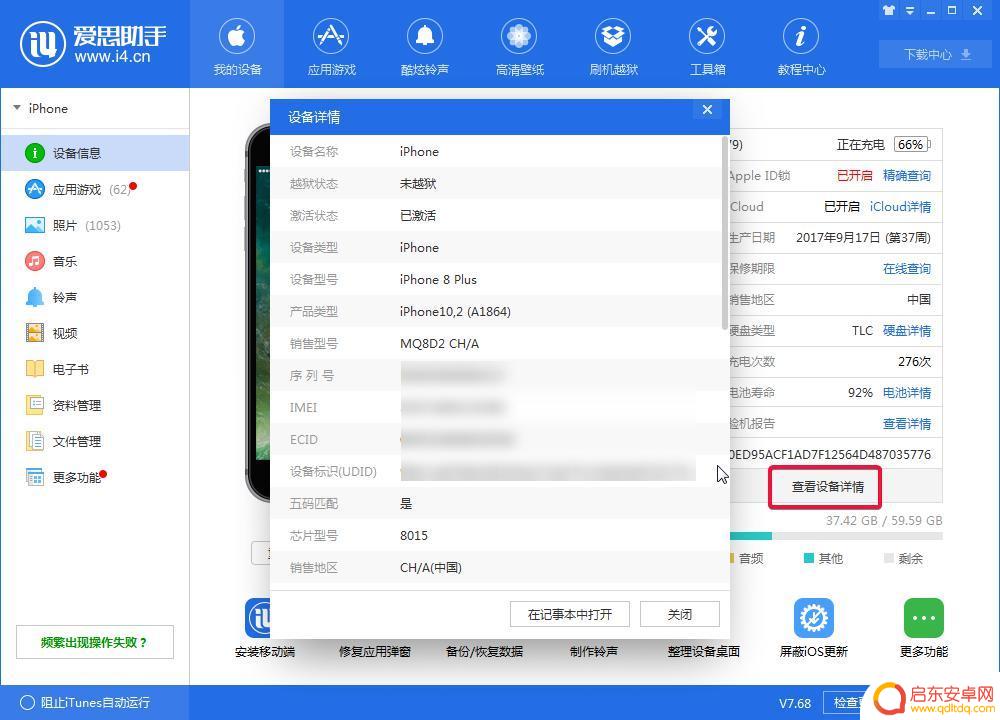This screenshot has height=720, width=1000.
Task: Click the 硬盘详情 link
Action: (906, 330)
